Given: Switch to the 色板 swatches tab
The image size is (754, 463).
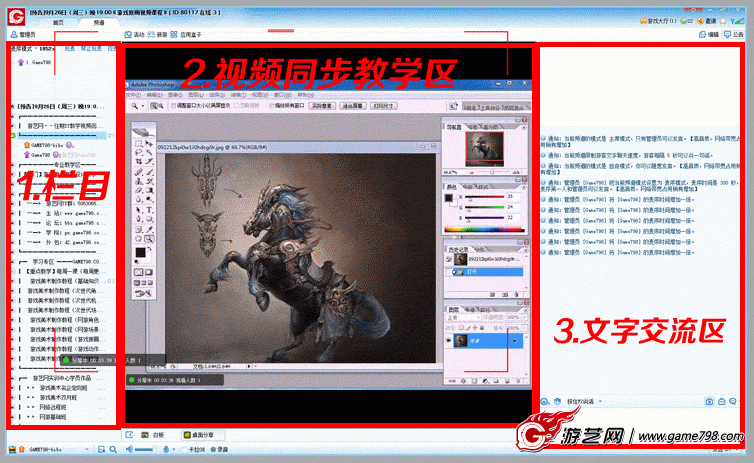Looking at the screenshot, I should pos(467,186).
